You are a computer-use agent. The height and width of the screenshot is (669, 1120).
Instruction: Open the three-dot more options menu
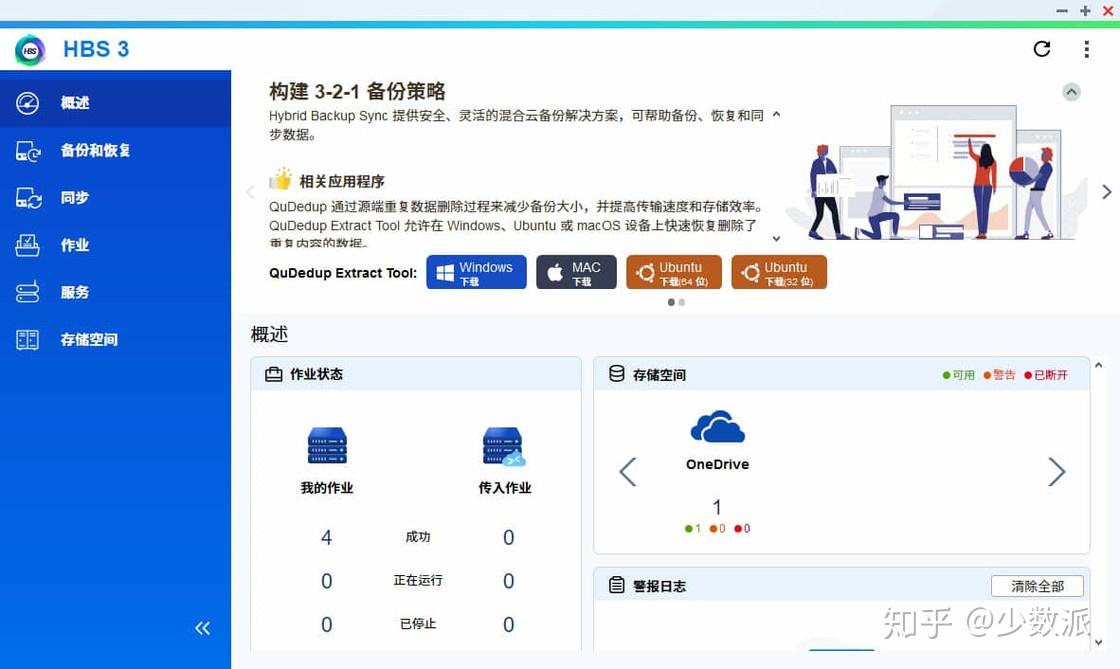tap(1086, 49)
